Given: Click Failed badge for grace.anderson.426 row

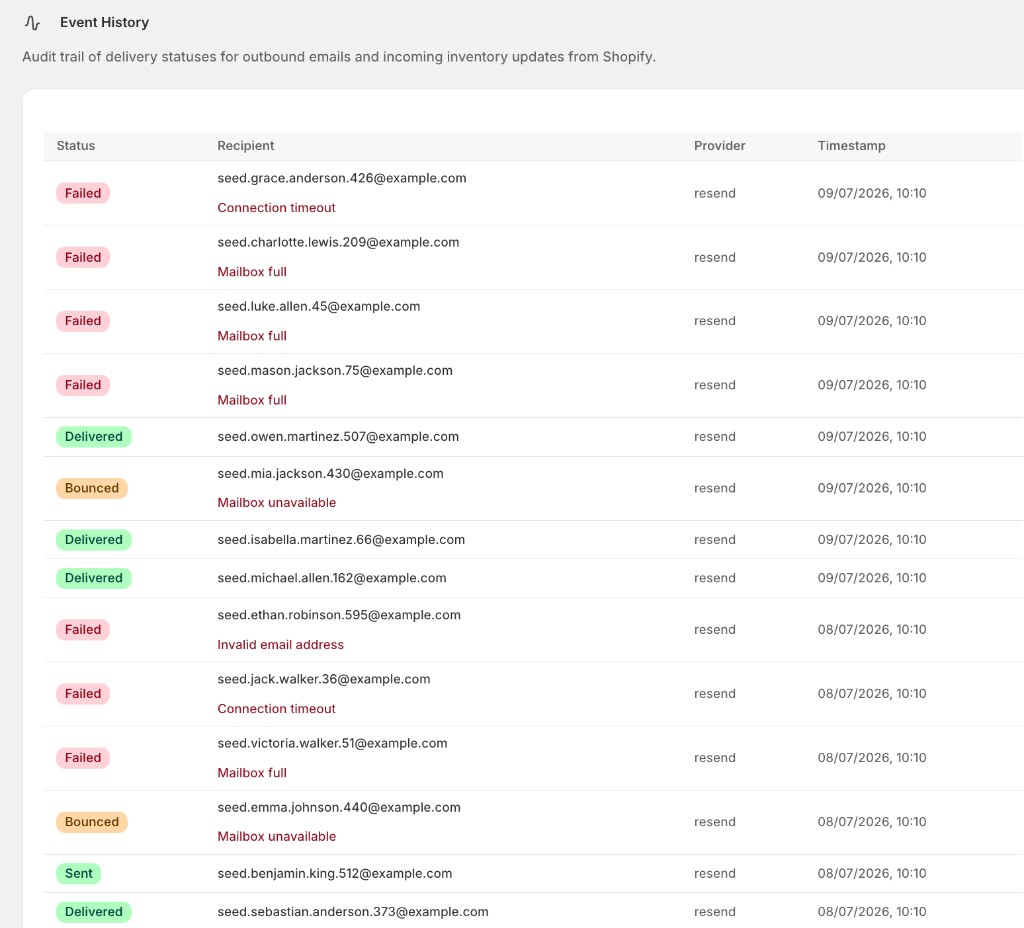Looking at the screenshot, I should [83, 193].
